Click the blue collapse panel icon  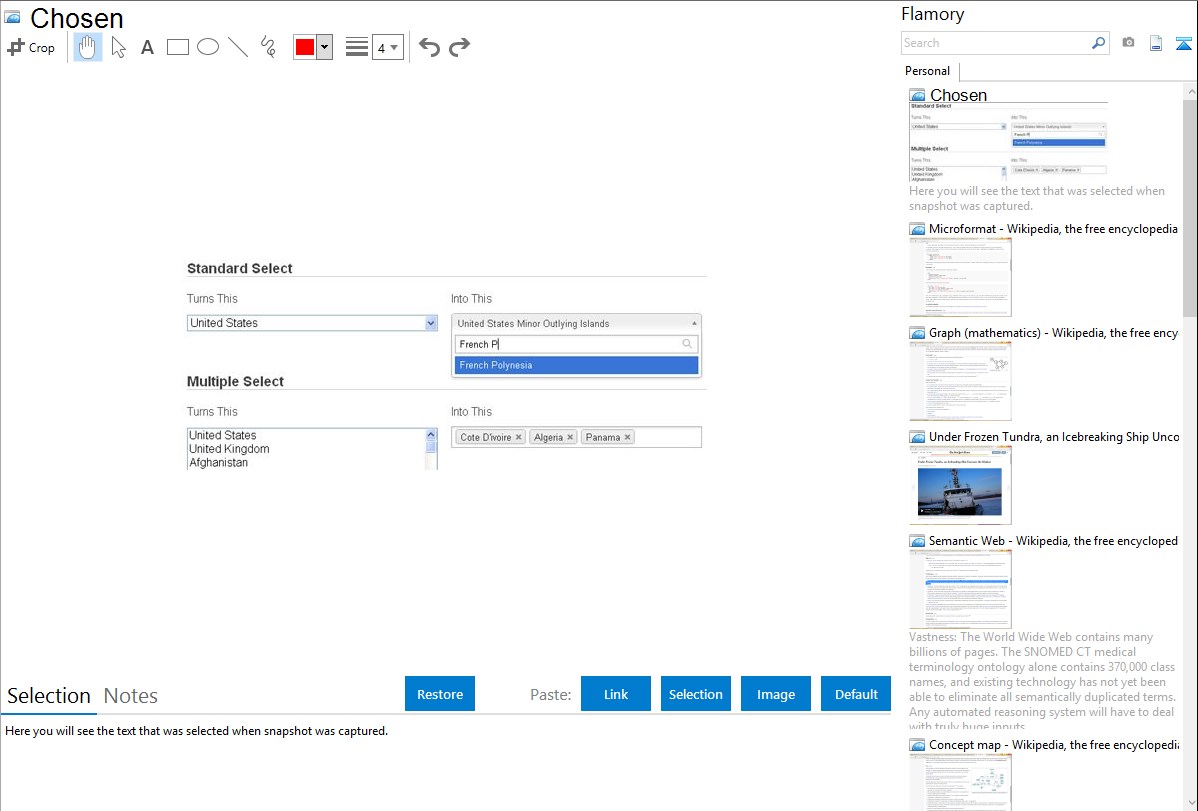click(x=1184, y=43)
